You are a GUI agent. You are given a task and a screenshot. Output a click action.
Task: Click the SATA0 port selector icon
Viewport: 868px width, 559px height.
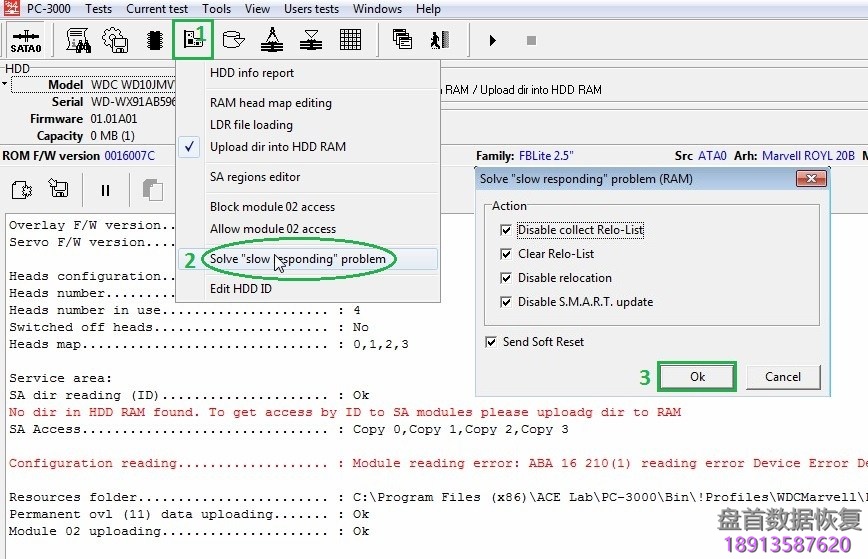26,41
